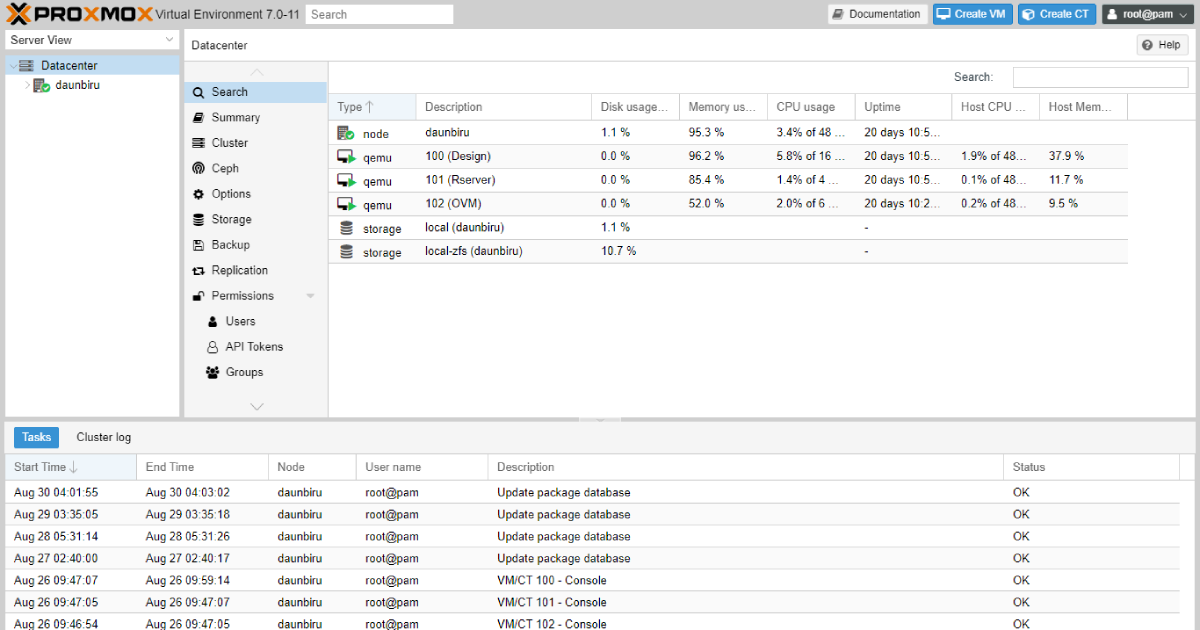This screenshot has height=630, width=1200.
Task: Select the daunbiru node icon in tree
Action: pos(41,86)
